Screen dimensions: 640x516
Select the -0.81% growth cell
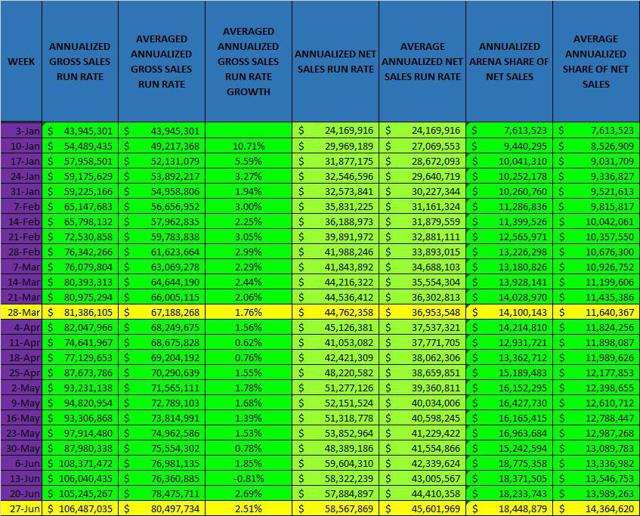[x=249, y=478]
